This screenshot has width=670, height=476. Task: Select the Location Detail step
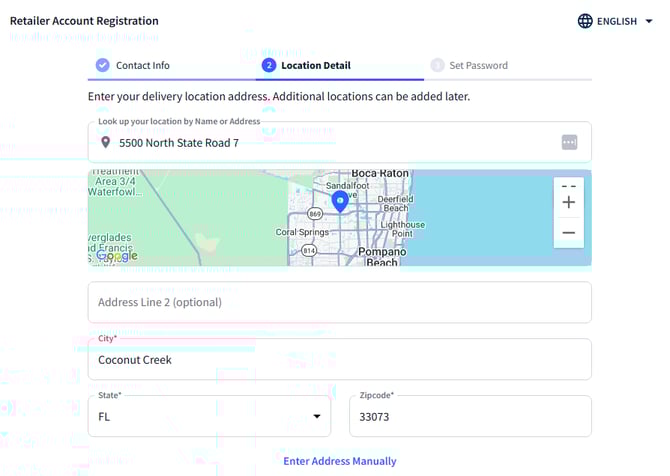pos(315,65)
